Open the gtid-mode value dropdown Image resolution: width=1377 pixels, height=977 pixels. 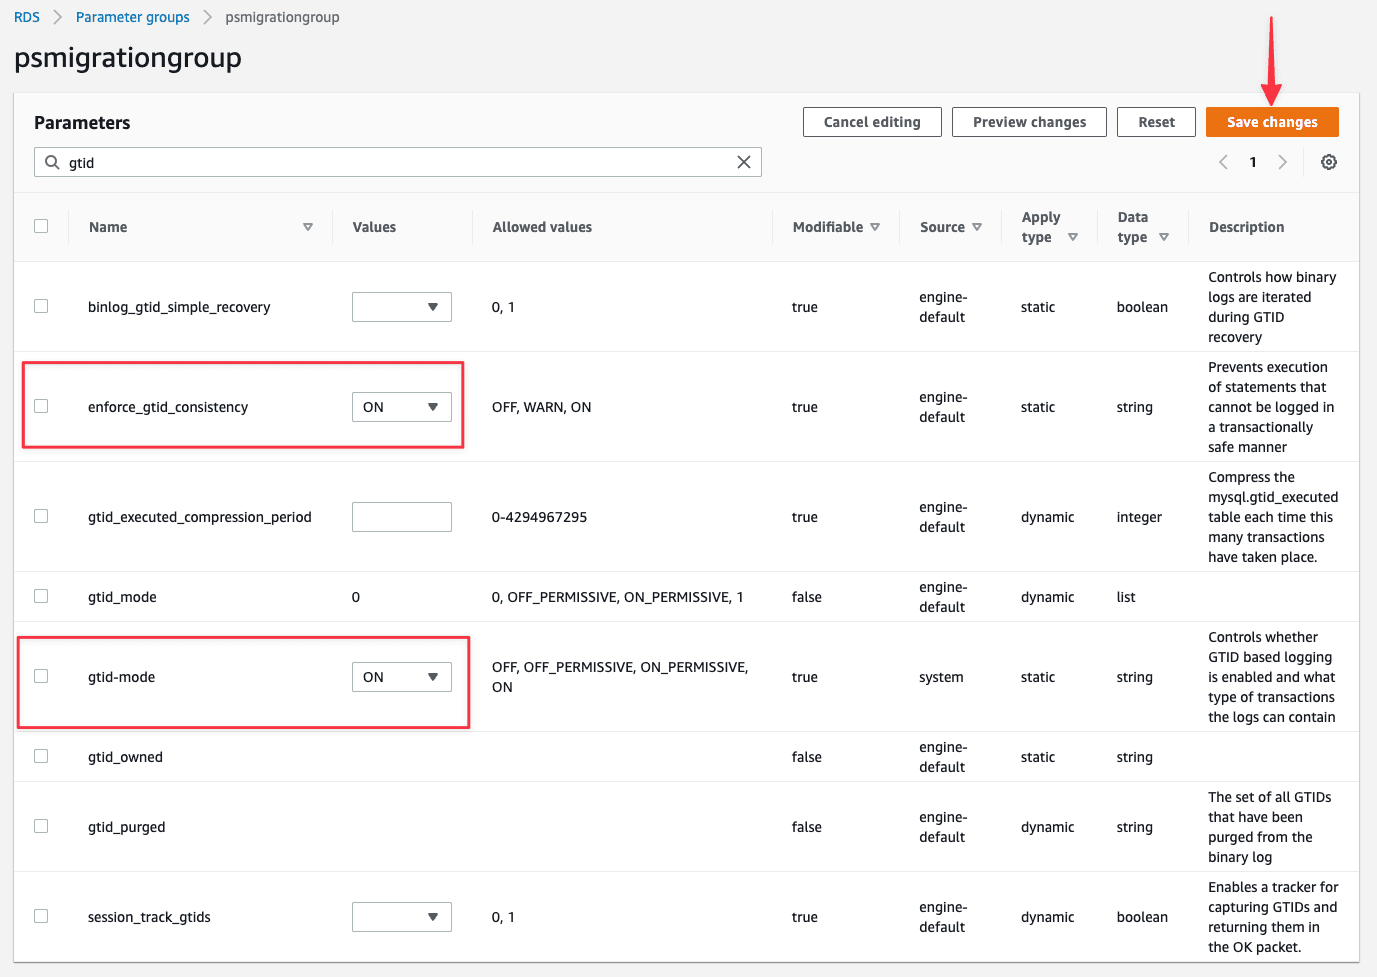coord(402,677)
